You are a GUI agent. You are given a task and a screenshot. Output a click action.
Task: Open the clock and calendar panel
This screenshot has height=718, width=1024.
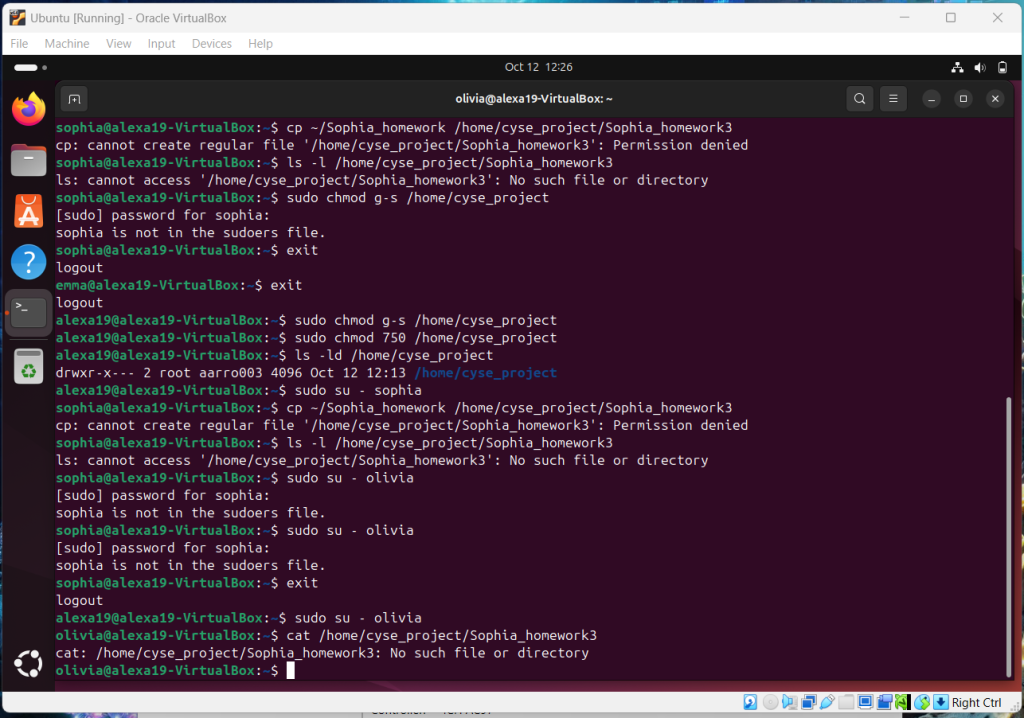pyautogui.click(x=538, y=68)
